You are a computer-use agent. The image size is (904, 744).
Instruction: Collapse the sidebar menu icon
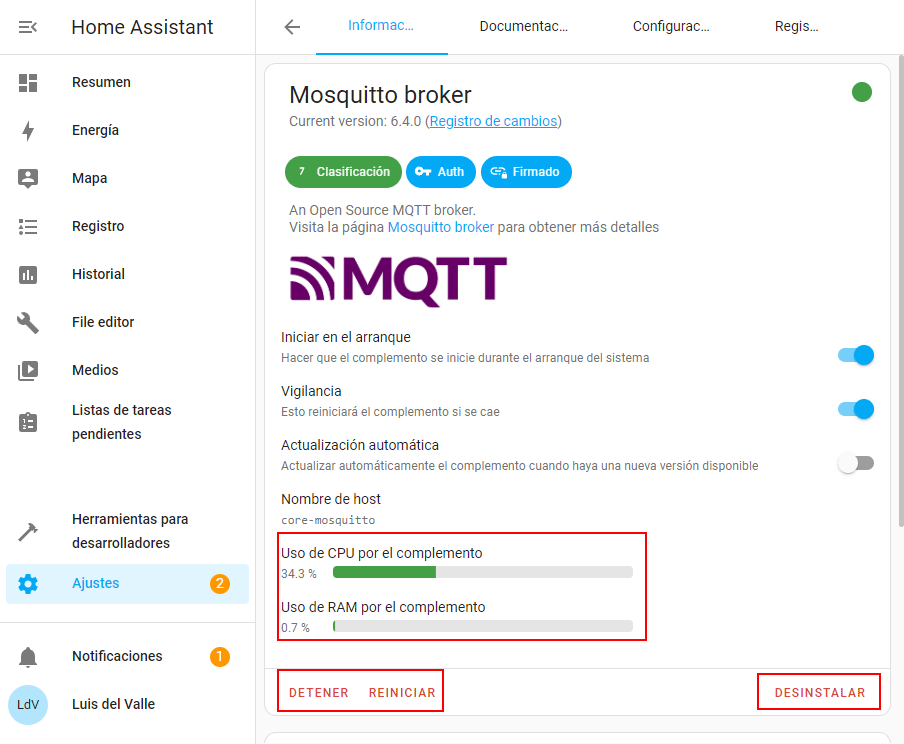tap(28, 27)
